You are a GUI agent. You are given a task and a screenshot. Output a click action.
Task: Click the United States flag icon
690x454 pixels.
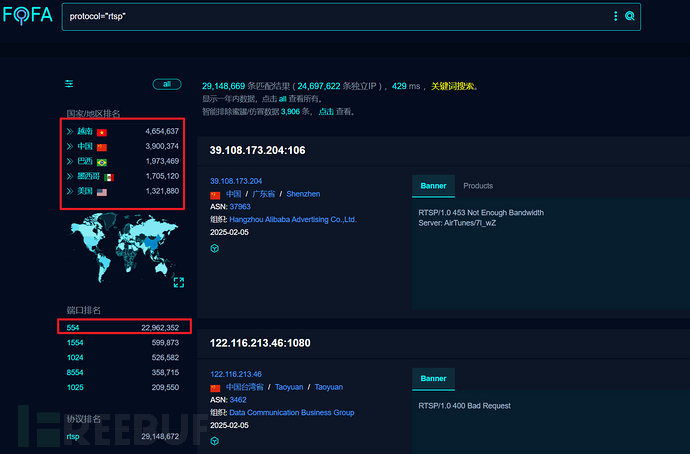[102, 192]
